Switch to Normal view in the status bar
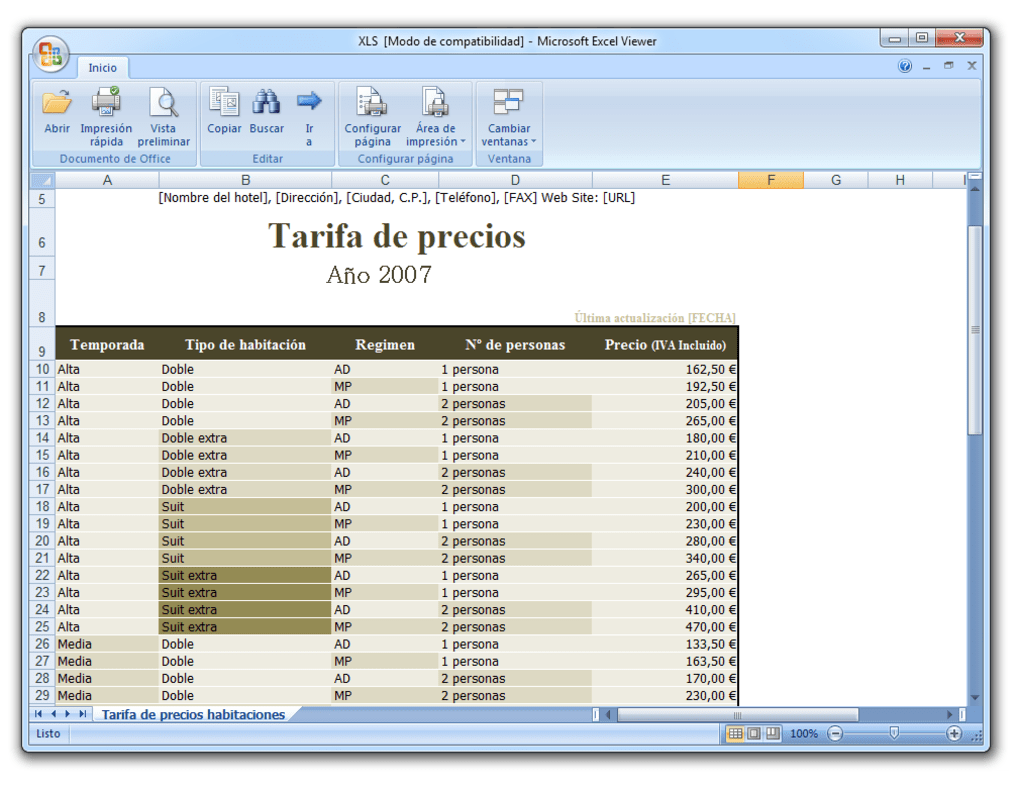The height and width of the screenshot is (790, 1020). [x=734, y=733]
